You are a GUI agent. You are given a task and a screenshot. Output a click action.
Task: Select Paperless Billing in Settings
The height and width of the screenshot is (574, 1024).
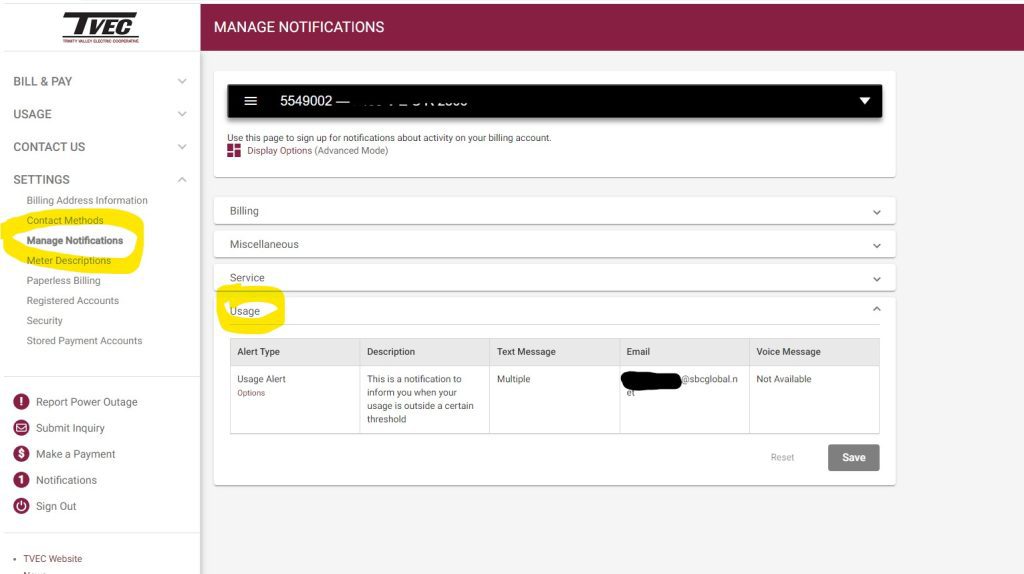tap(64, 281)
